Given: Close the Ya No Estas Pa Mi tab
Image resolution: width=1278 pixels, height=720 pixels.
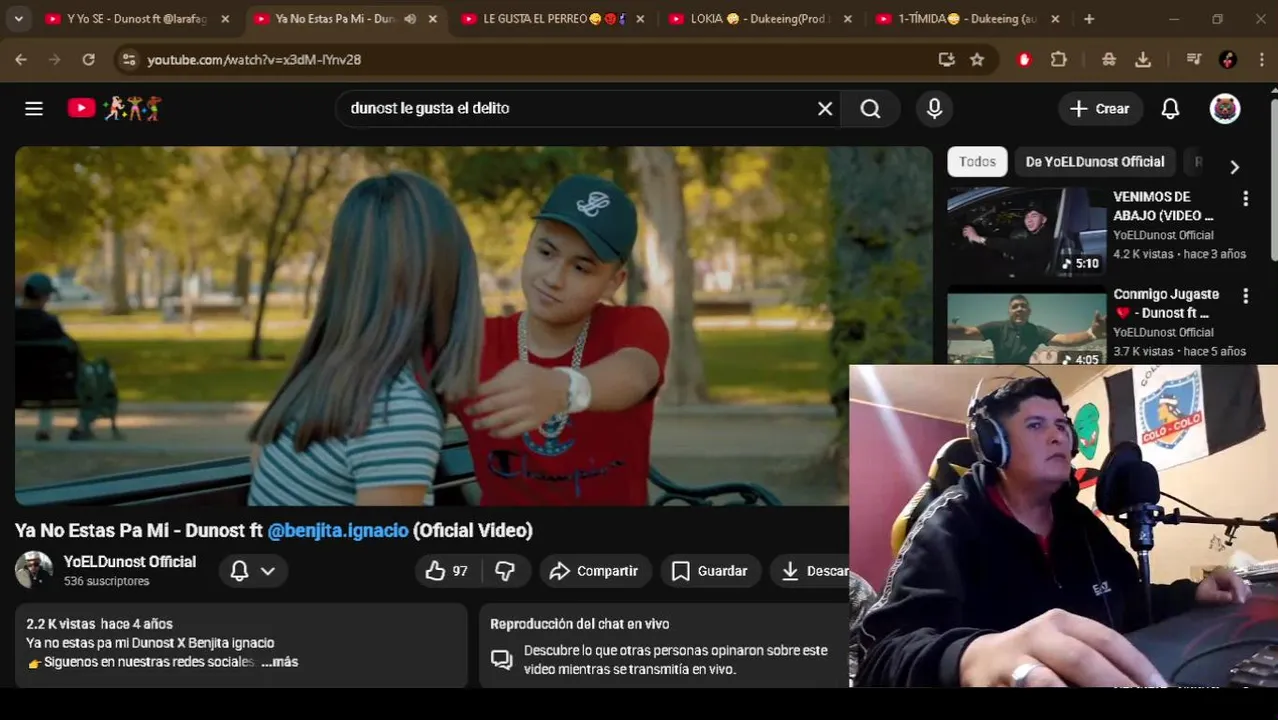Looking at the screenshot, I should coord(432,19).
